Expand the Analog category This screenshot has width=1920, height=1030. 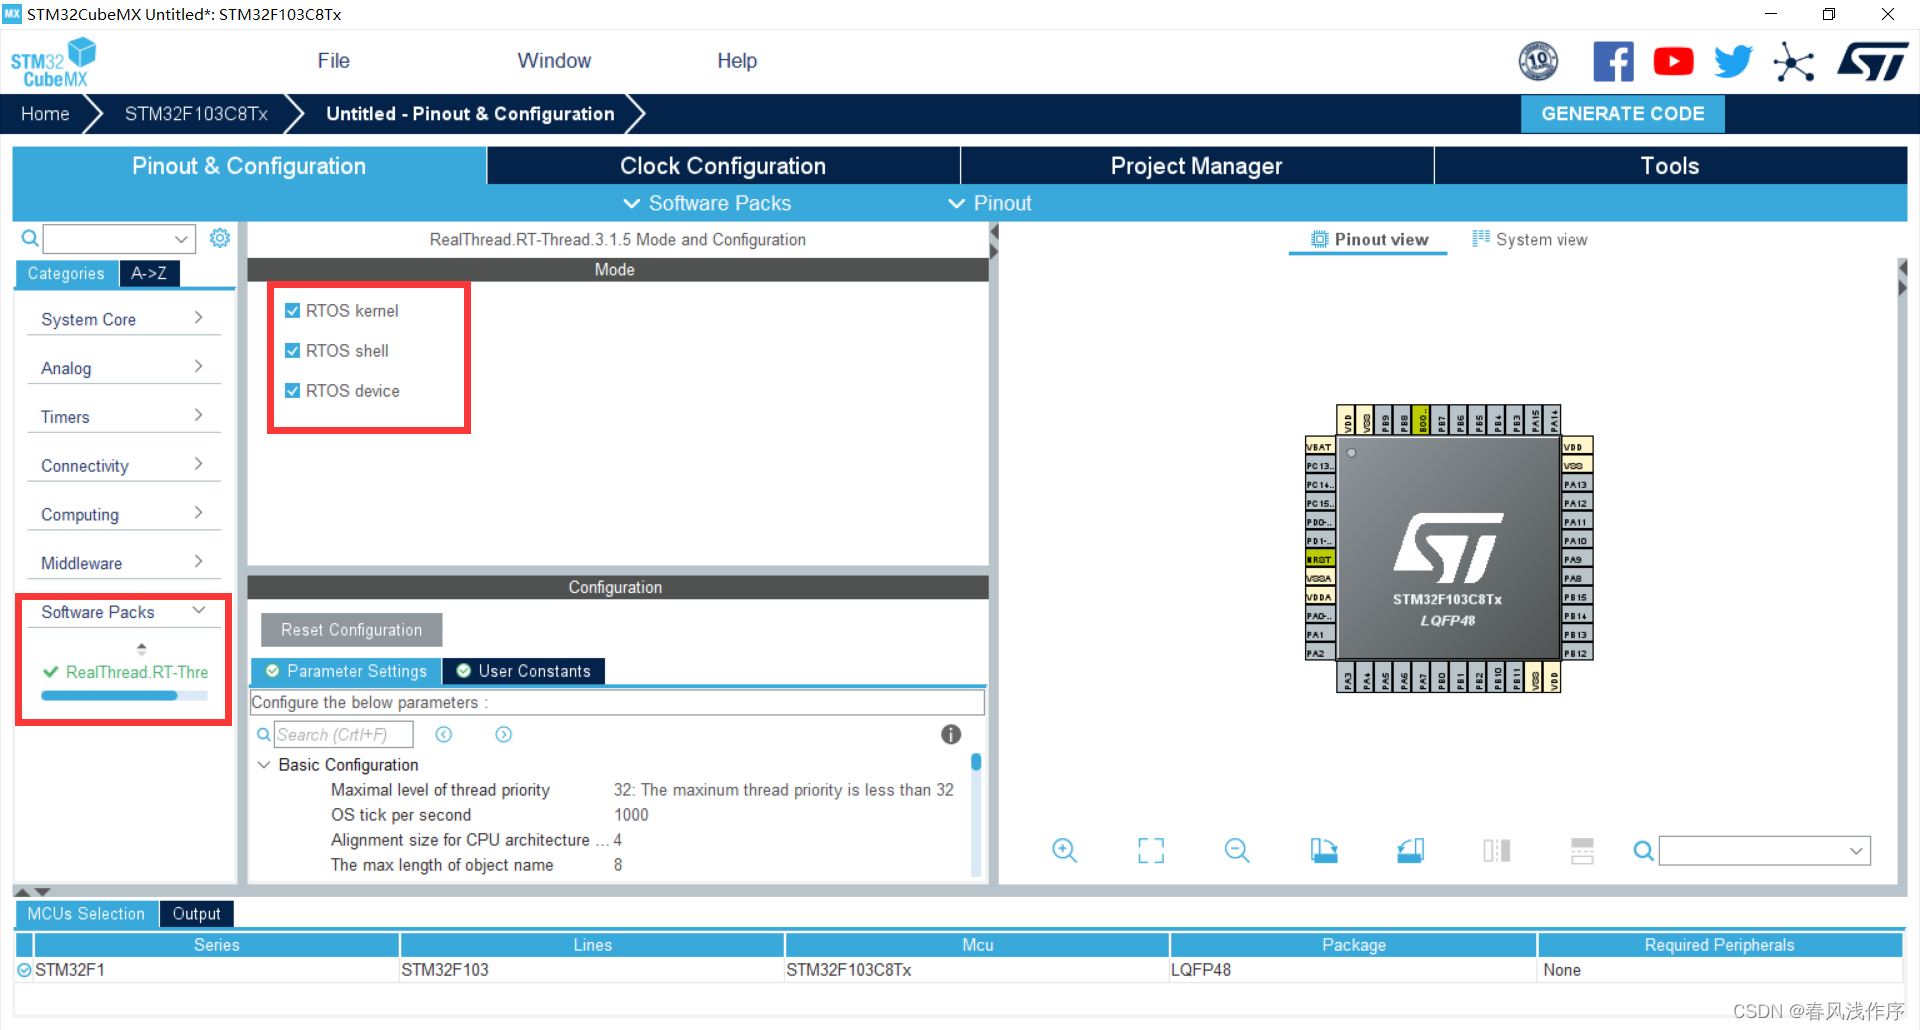(122, 368)
